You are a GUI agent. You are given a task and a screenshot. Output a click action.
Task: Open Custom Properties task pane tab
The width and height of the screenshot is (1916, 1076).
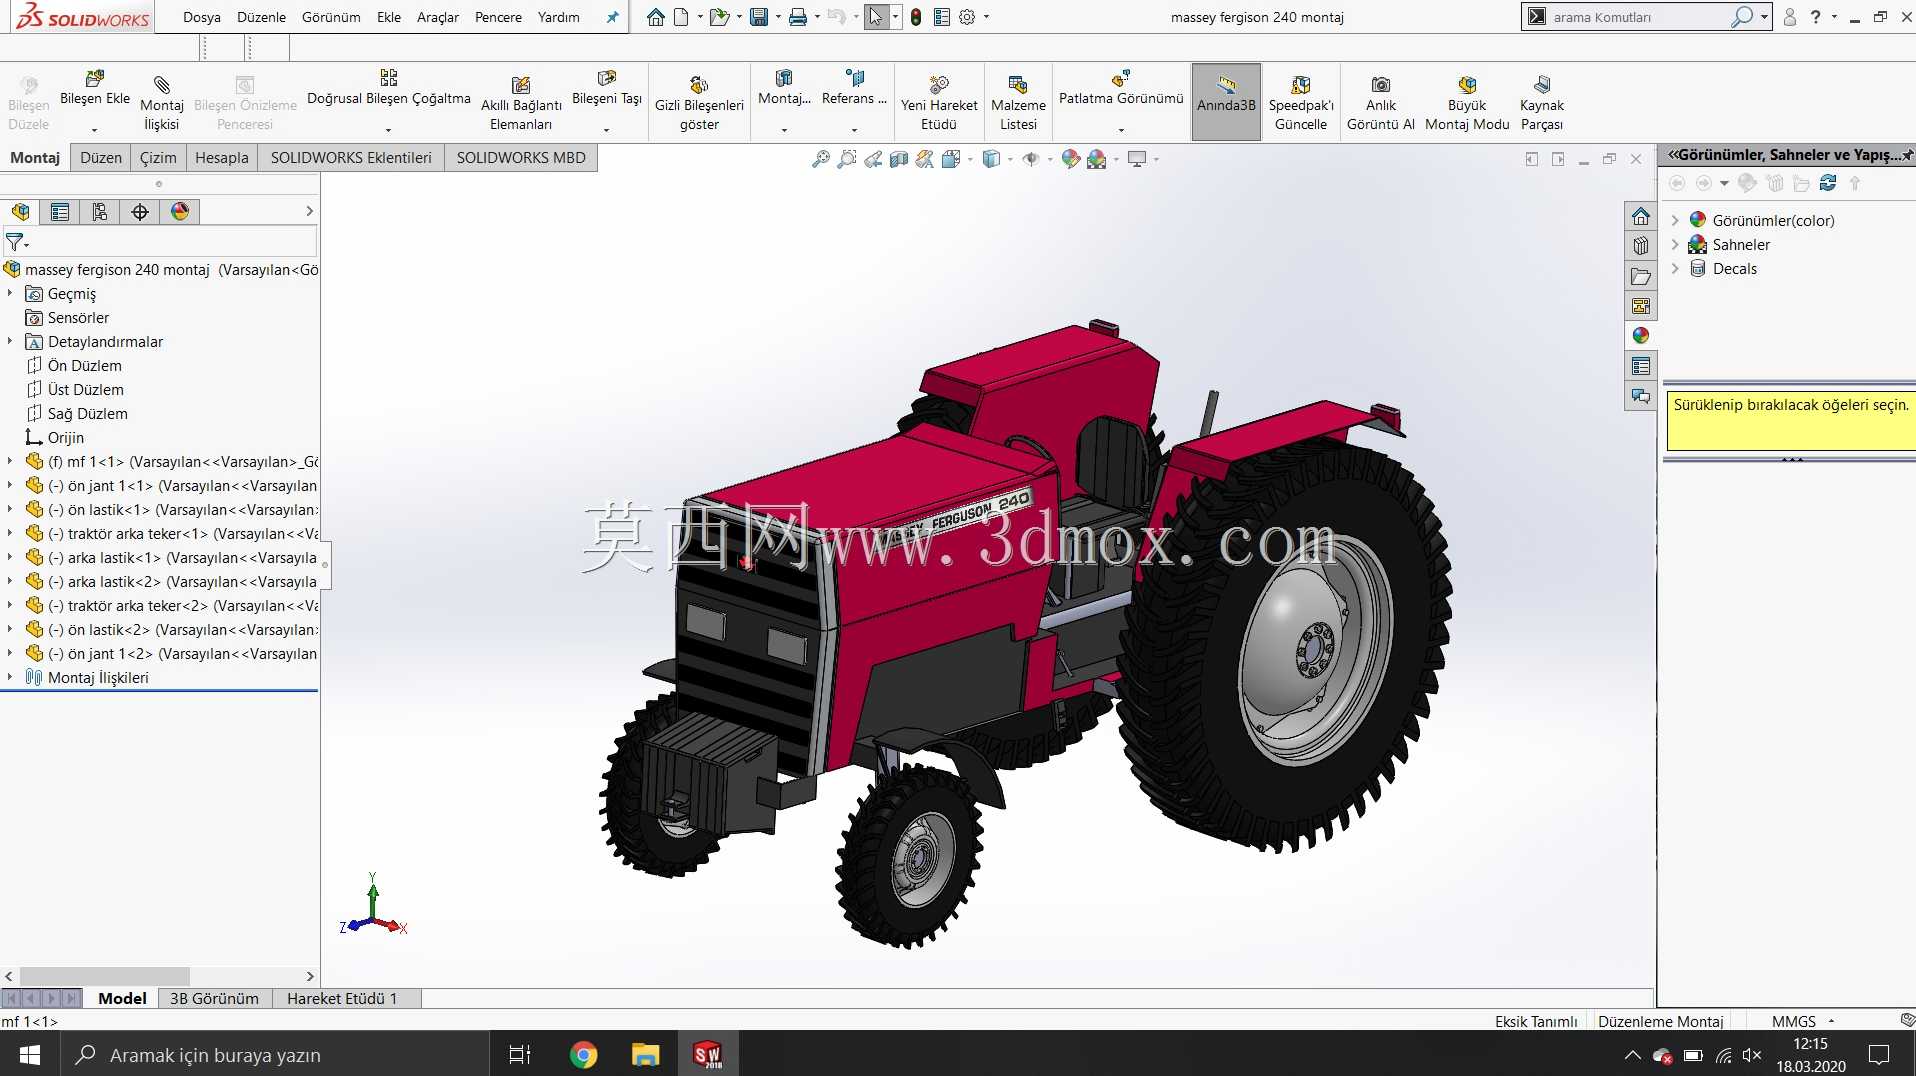pos(1641,366)
